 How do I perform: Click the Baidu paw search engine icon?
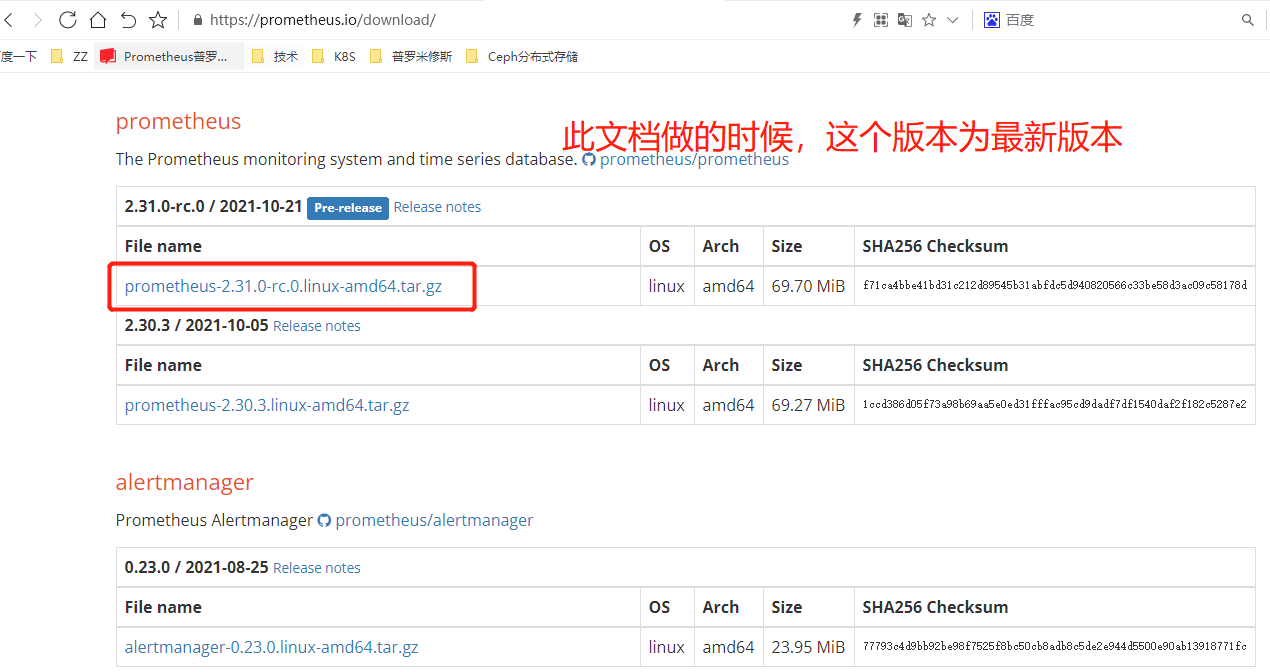click(x=992, y=20)
